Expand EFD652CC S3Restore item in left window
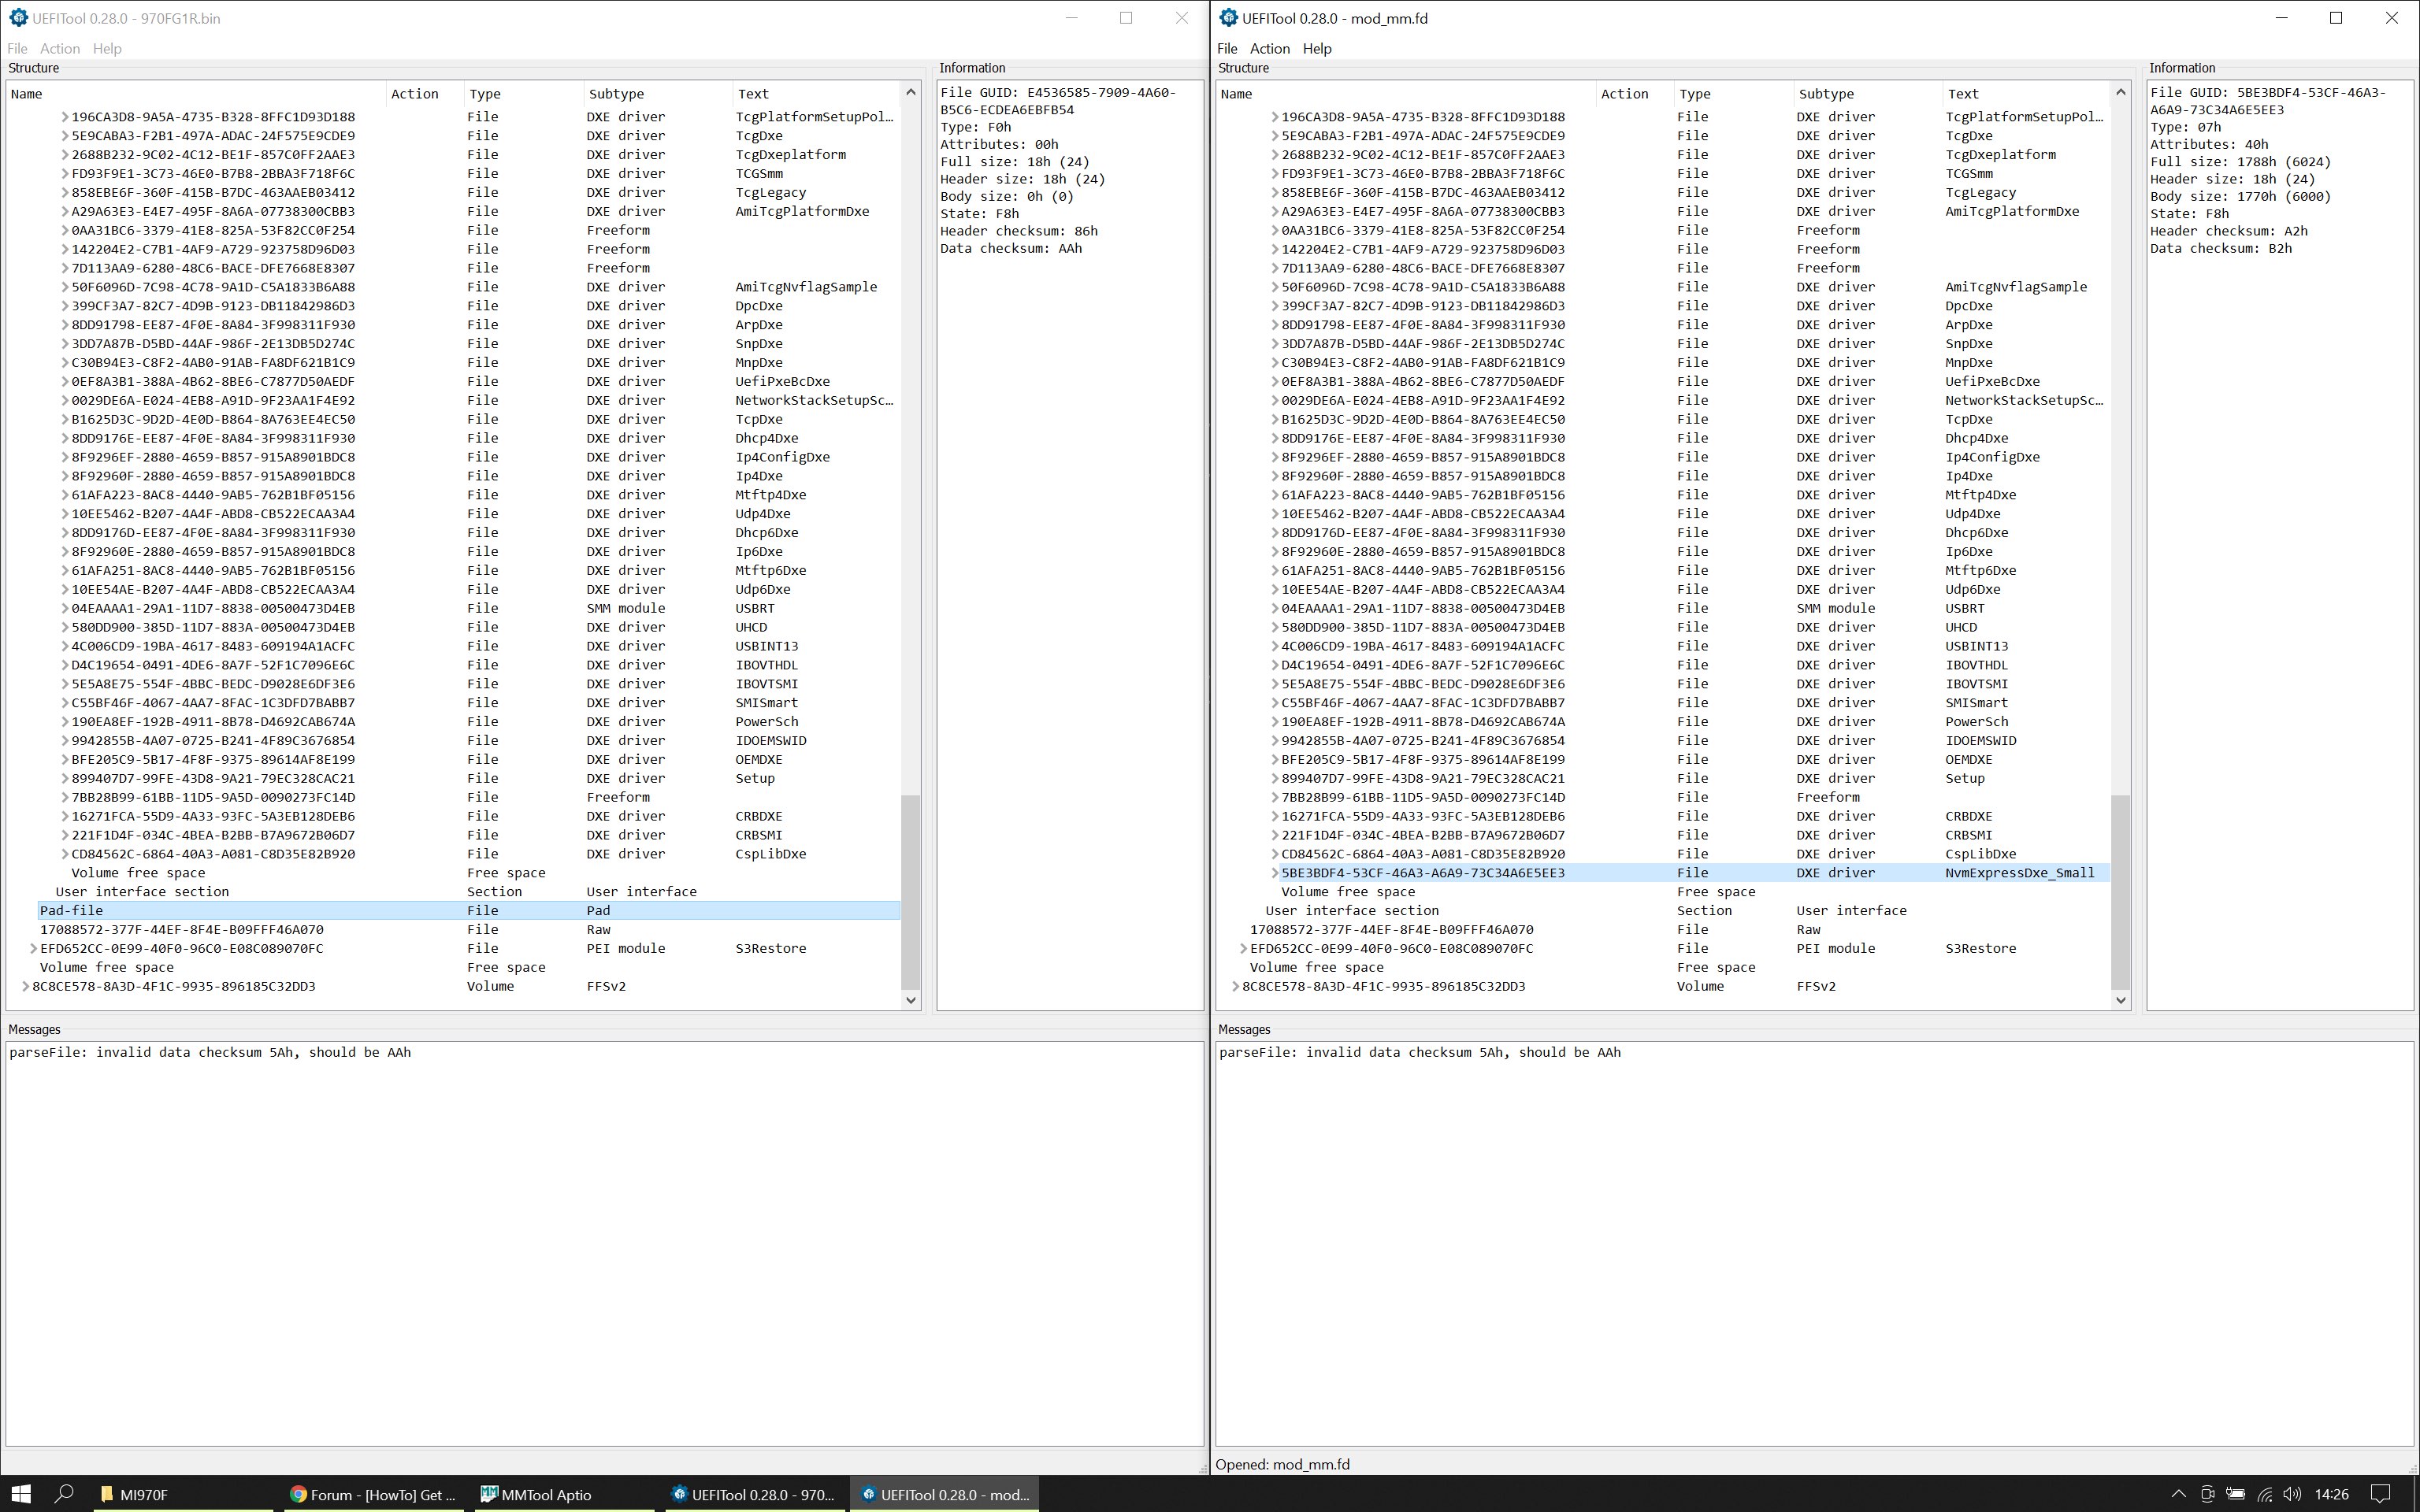The image size is (2420, 1512). pyautogui.click(x=34, y=948)
